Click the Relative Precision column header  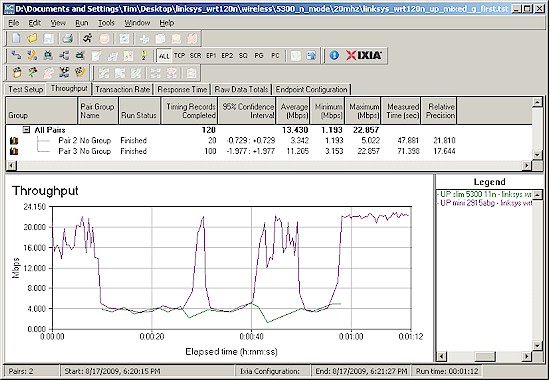[x=439, y=111]
